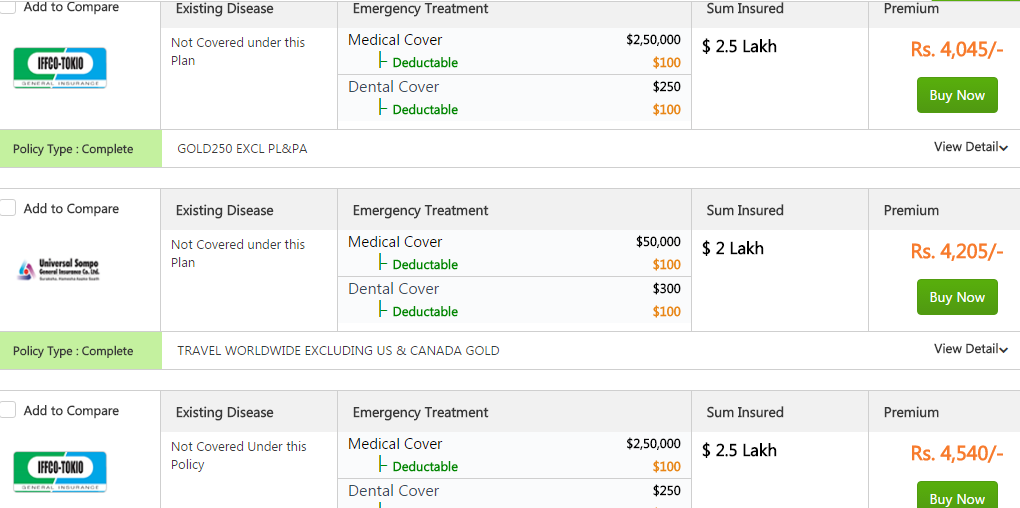Buy Now the Rs. 4,540 plan
Screen dimensions: 1020x508
(957, 495)
